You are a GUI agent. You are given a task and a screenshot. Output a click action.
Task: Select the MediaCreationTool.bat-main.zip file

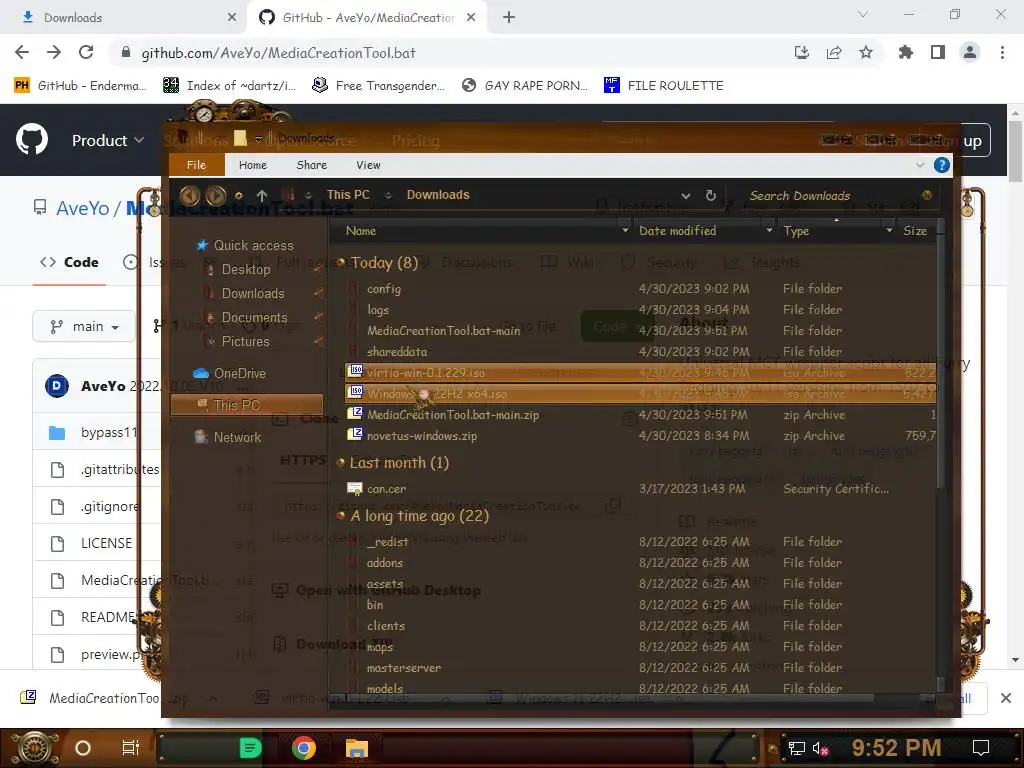click(640, 415)
